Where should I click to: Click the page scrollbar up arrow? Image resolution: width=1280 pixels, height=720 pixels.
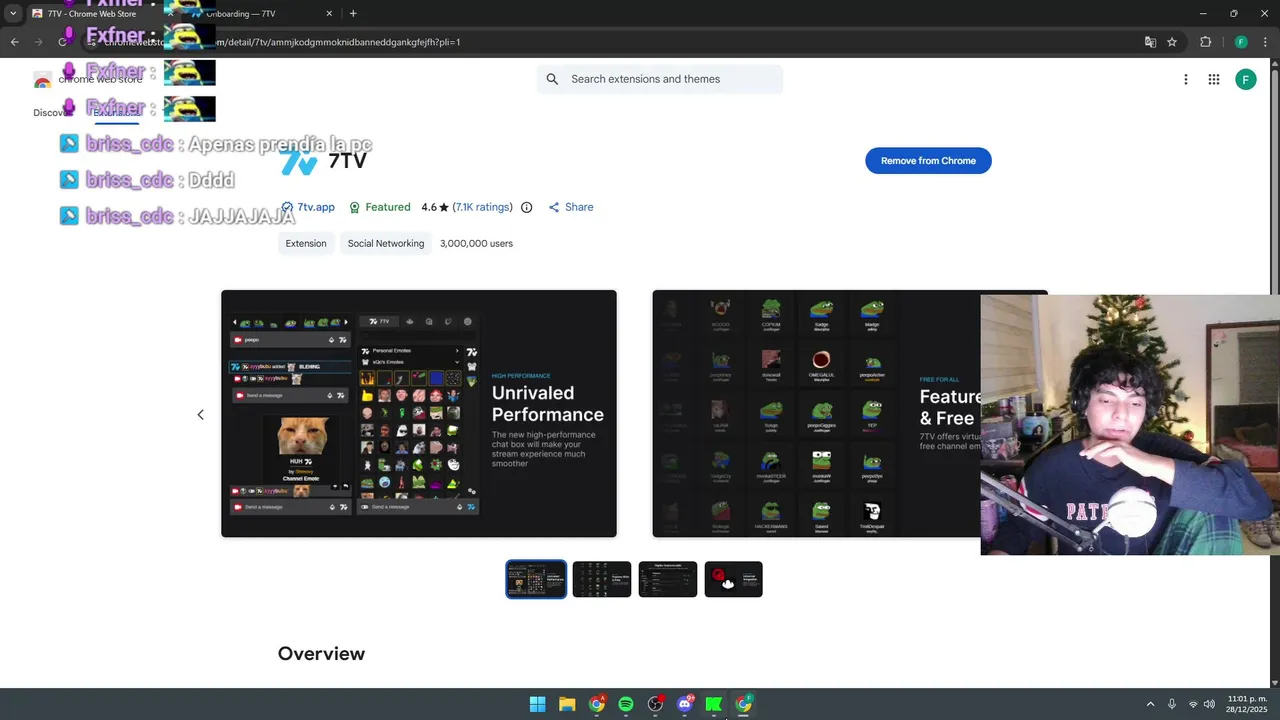[1274, 63]
